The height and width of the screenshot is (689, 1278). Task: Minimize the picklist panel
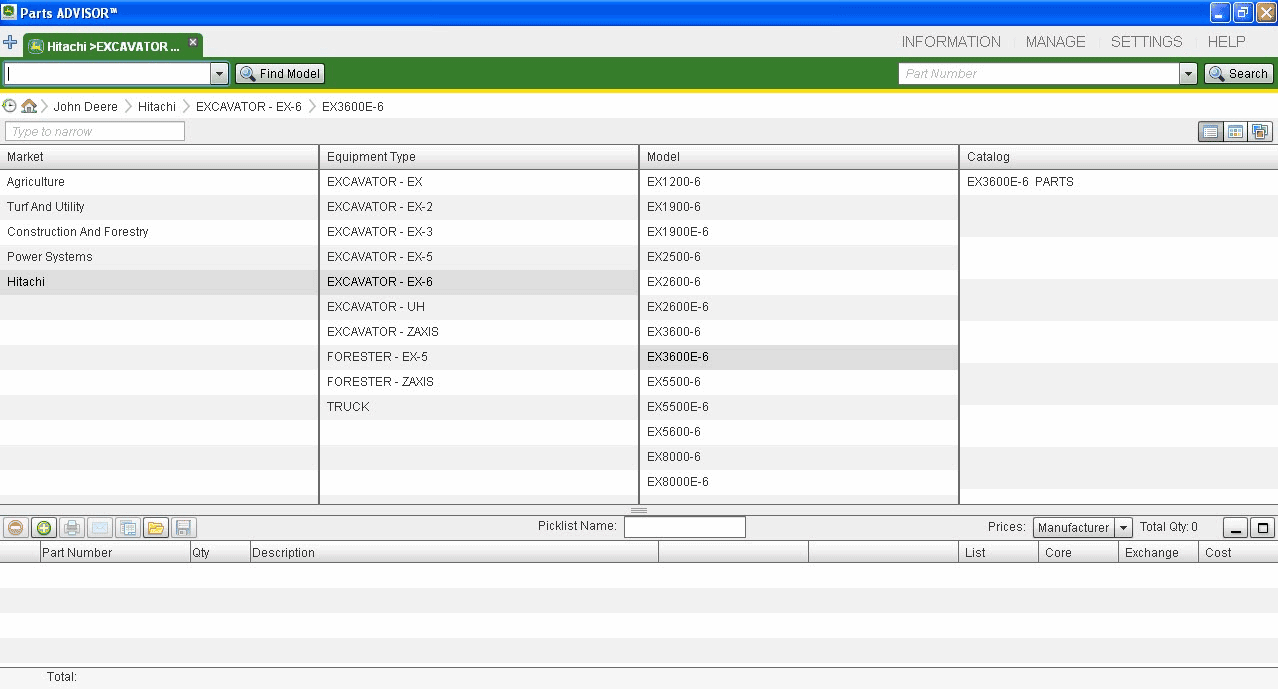1236,528
